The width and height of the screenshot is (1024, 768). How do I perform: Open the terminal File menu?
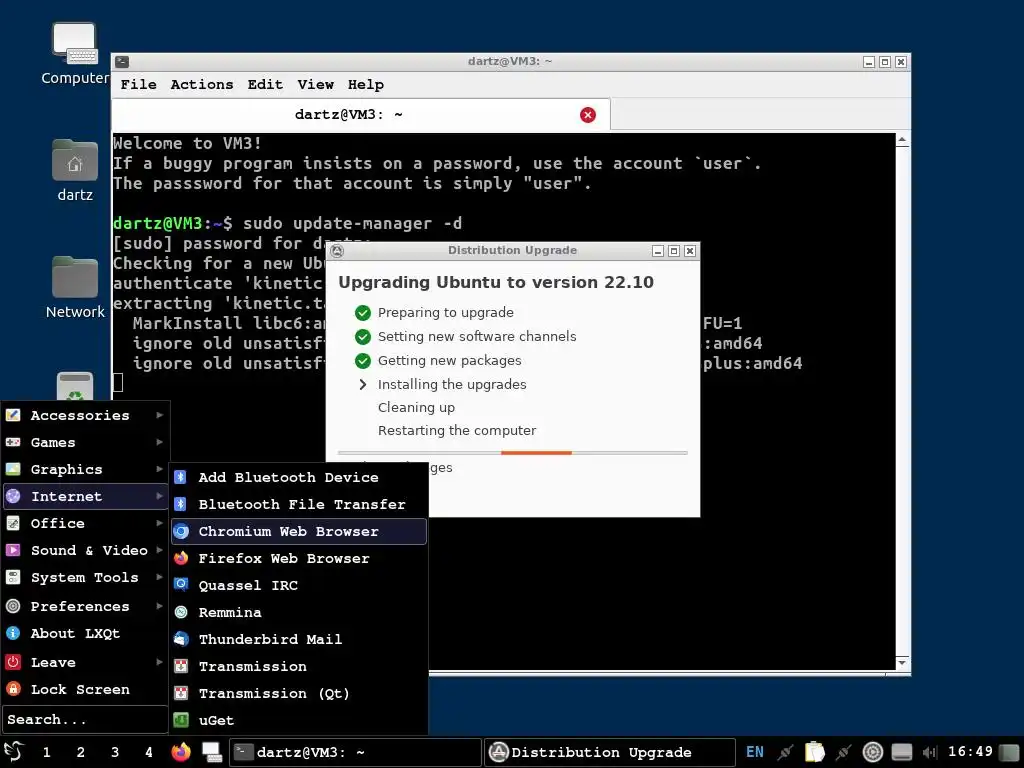point(138,84)
